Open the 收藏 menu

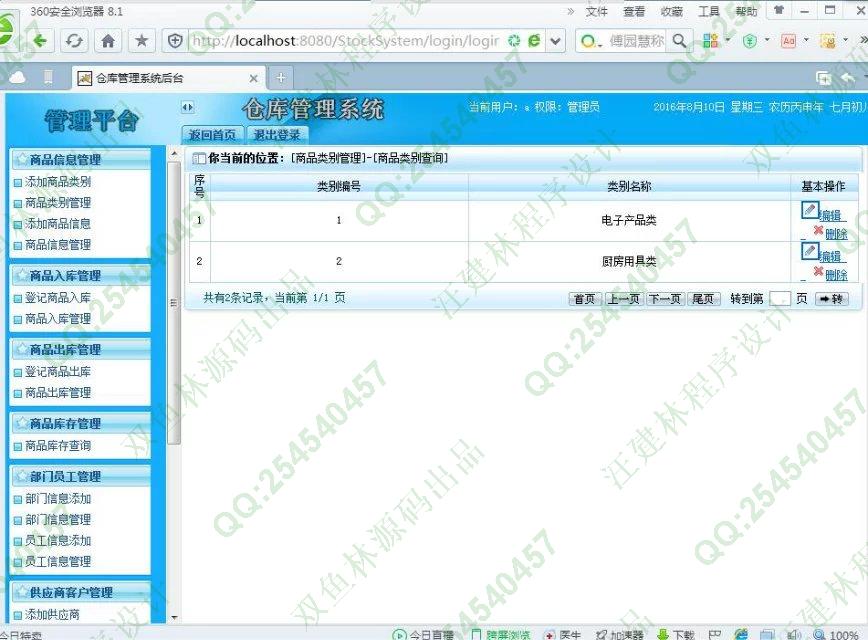click(x=671, y=11)
